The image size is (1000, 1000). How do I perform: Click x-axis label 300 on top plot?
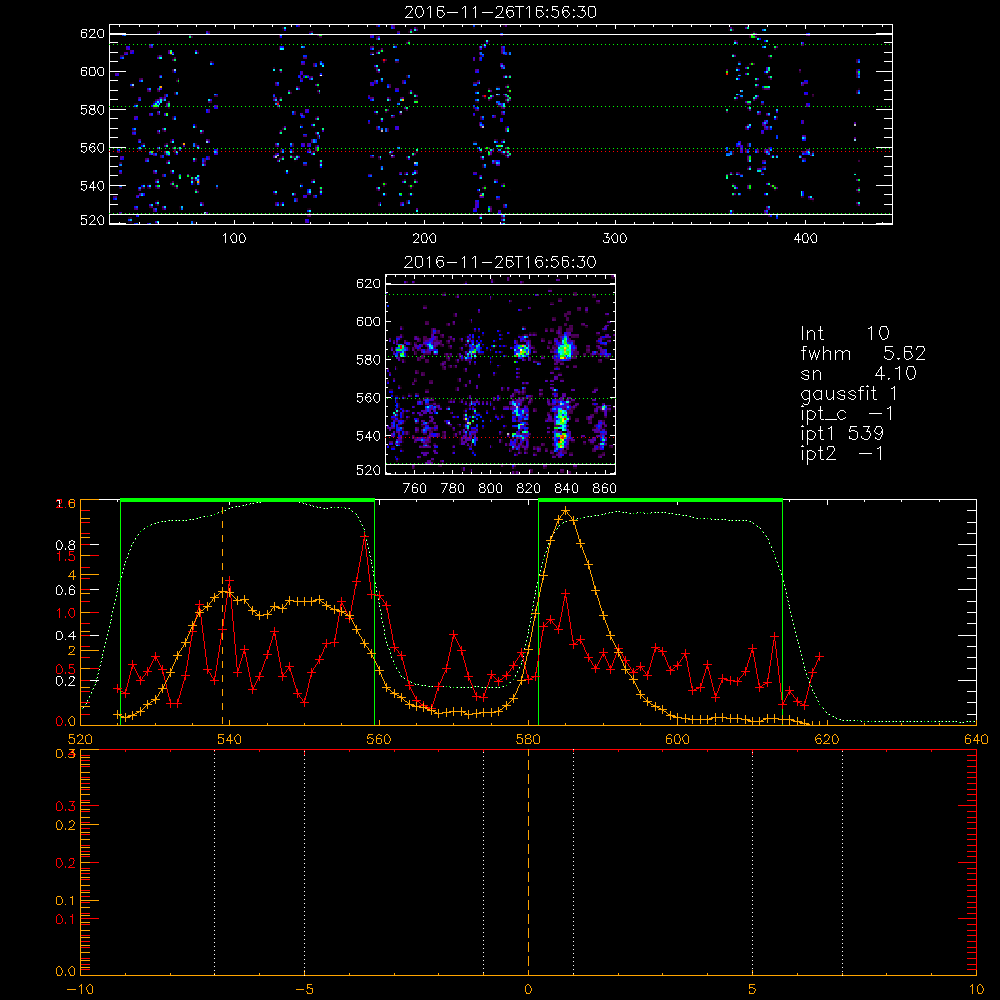(x=615, y=239)
